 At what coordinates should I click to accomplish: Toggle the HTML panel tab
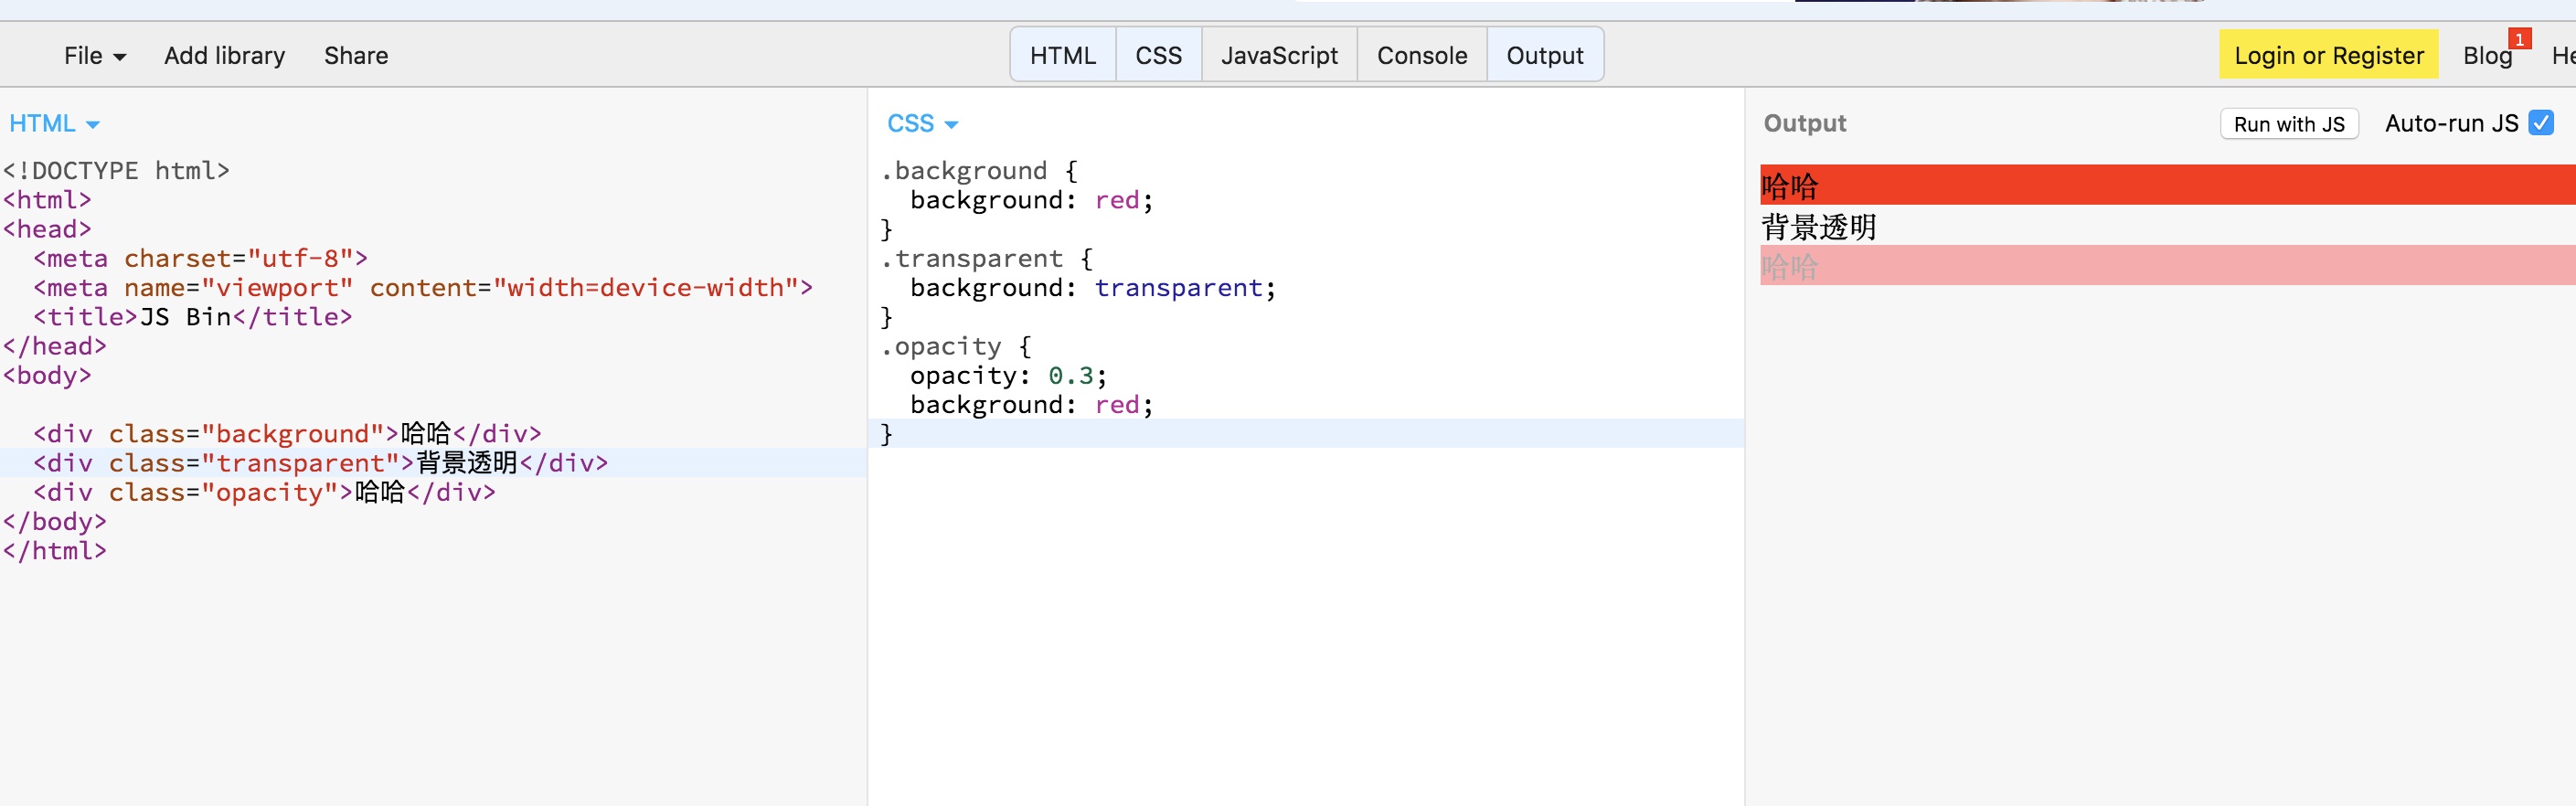[1063, 55]
